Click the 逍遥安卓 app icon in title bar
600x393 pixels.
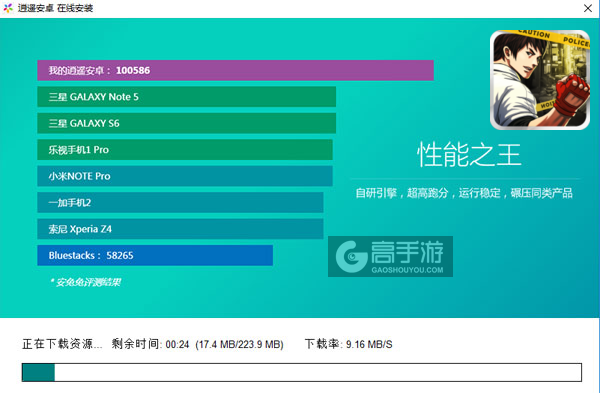8,8
